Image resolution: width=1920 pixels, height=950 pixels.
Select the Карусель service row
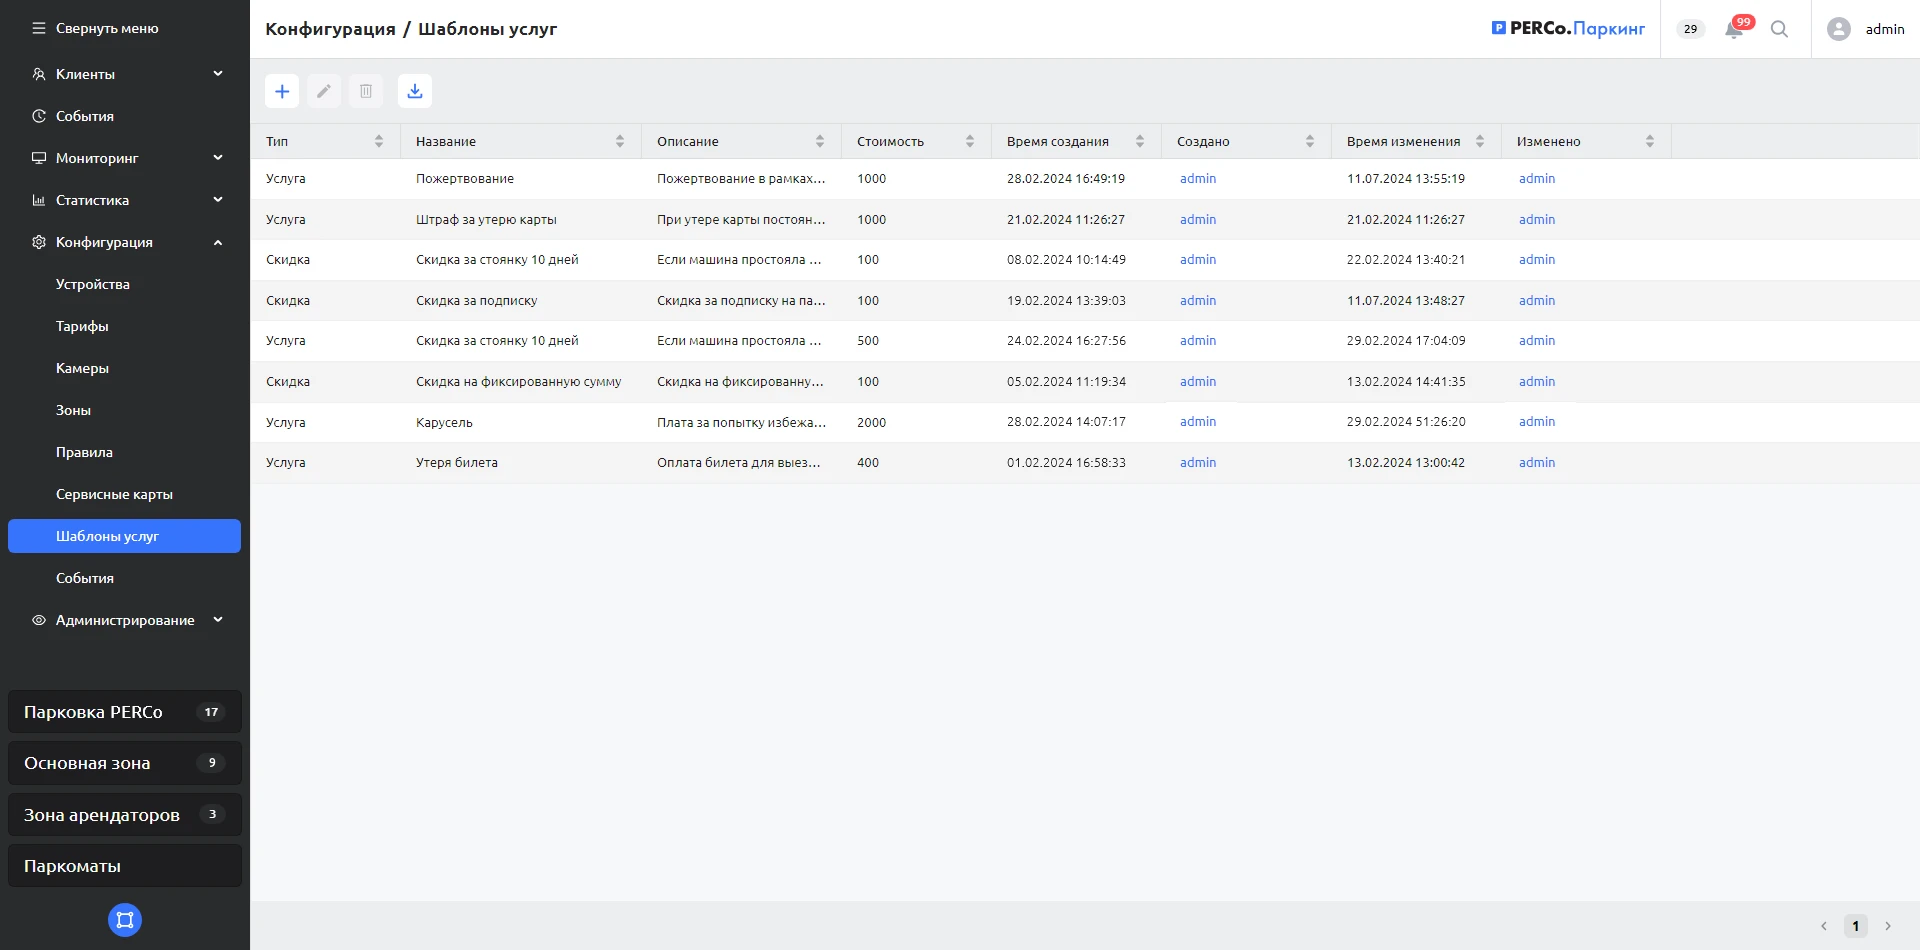445,422
